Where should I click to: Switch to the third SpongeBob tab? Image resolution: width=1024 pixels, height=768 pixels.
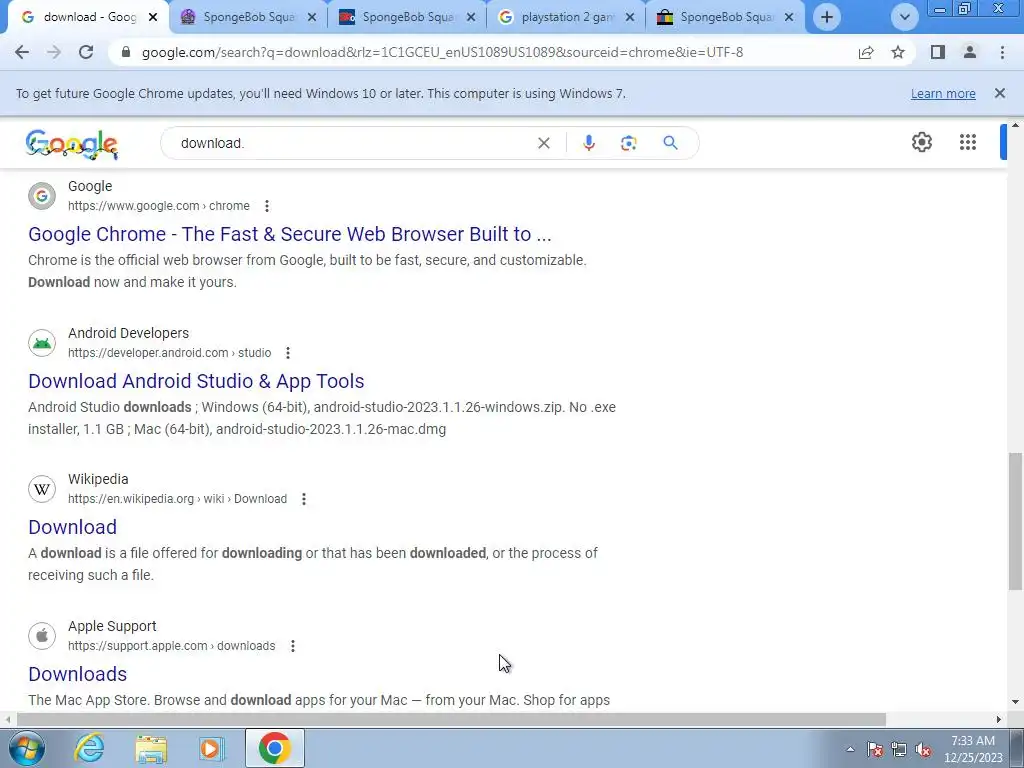[x=408, y=17]
